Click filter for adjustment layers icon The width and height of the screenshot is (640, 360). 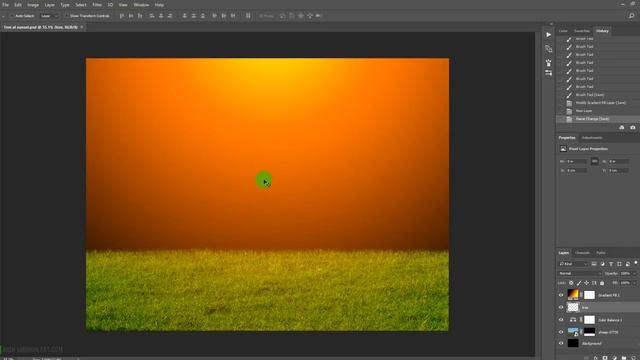pyautogui.click(x=602, y=264)
